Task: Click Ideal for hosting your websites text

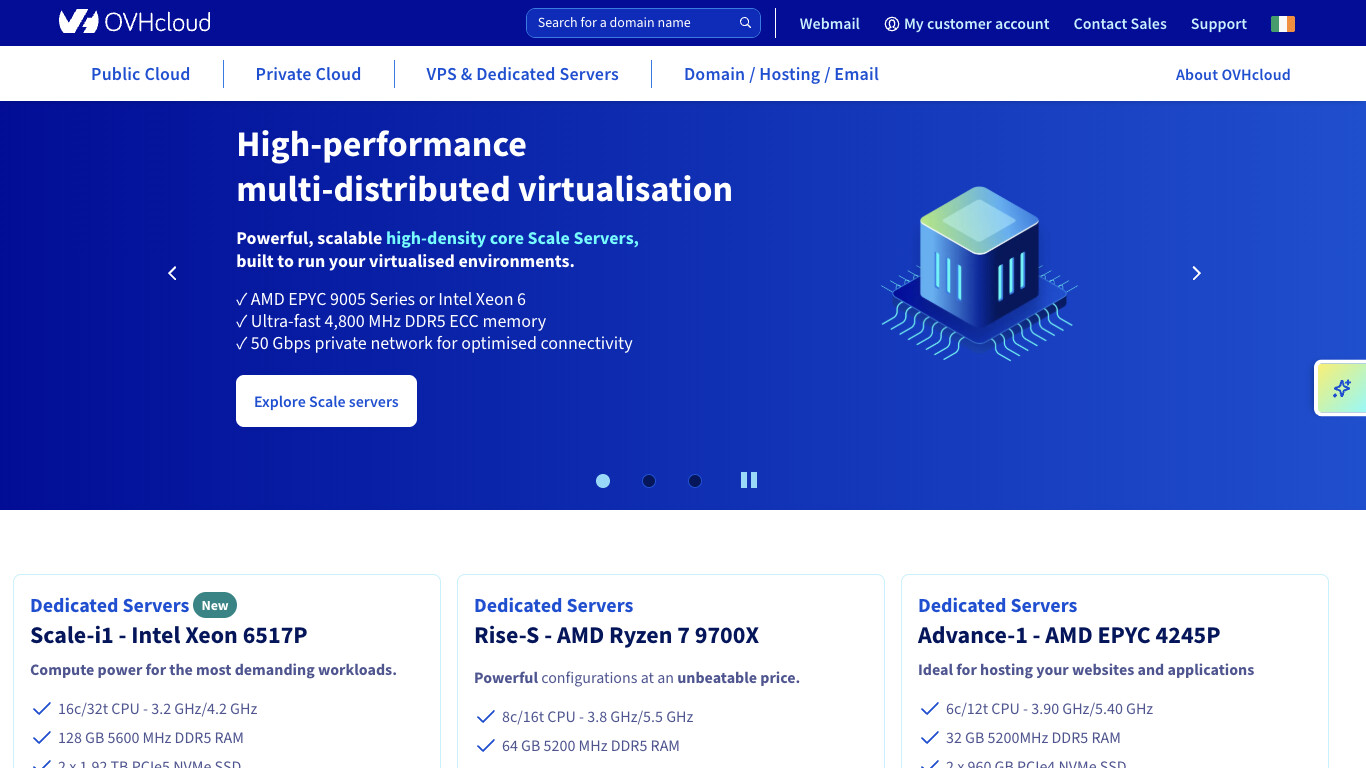Action: 1086,670
